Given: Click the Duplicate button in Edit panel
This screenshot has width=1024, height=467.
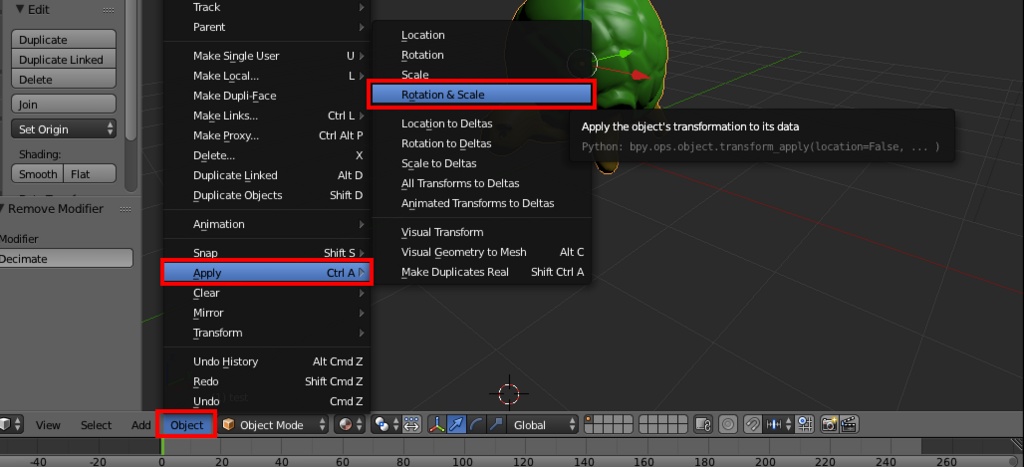Looking at the screenshot, I should [x=63, y=39].
